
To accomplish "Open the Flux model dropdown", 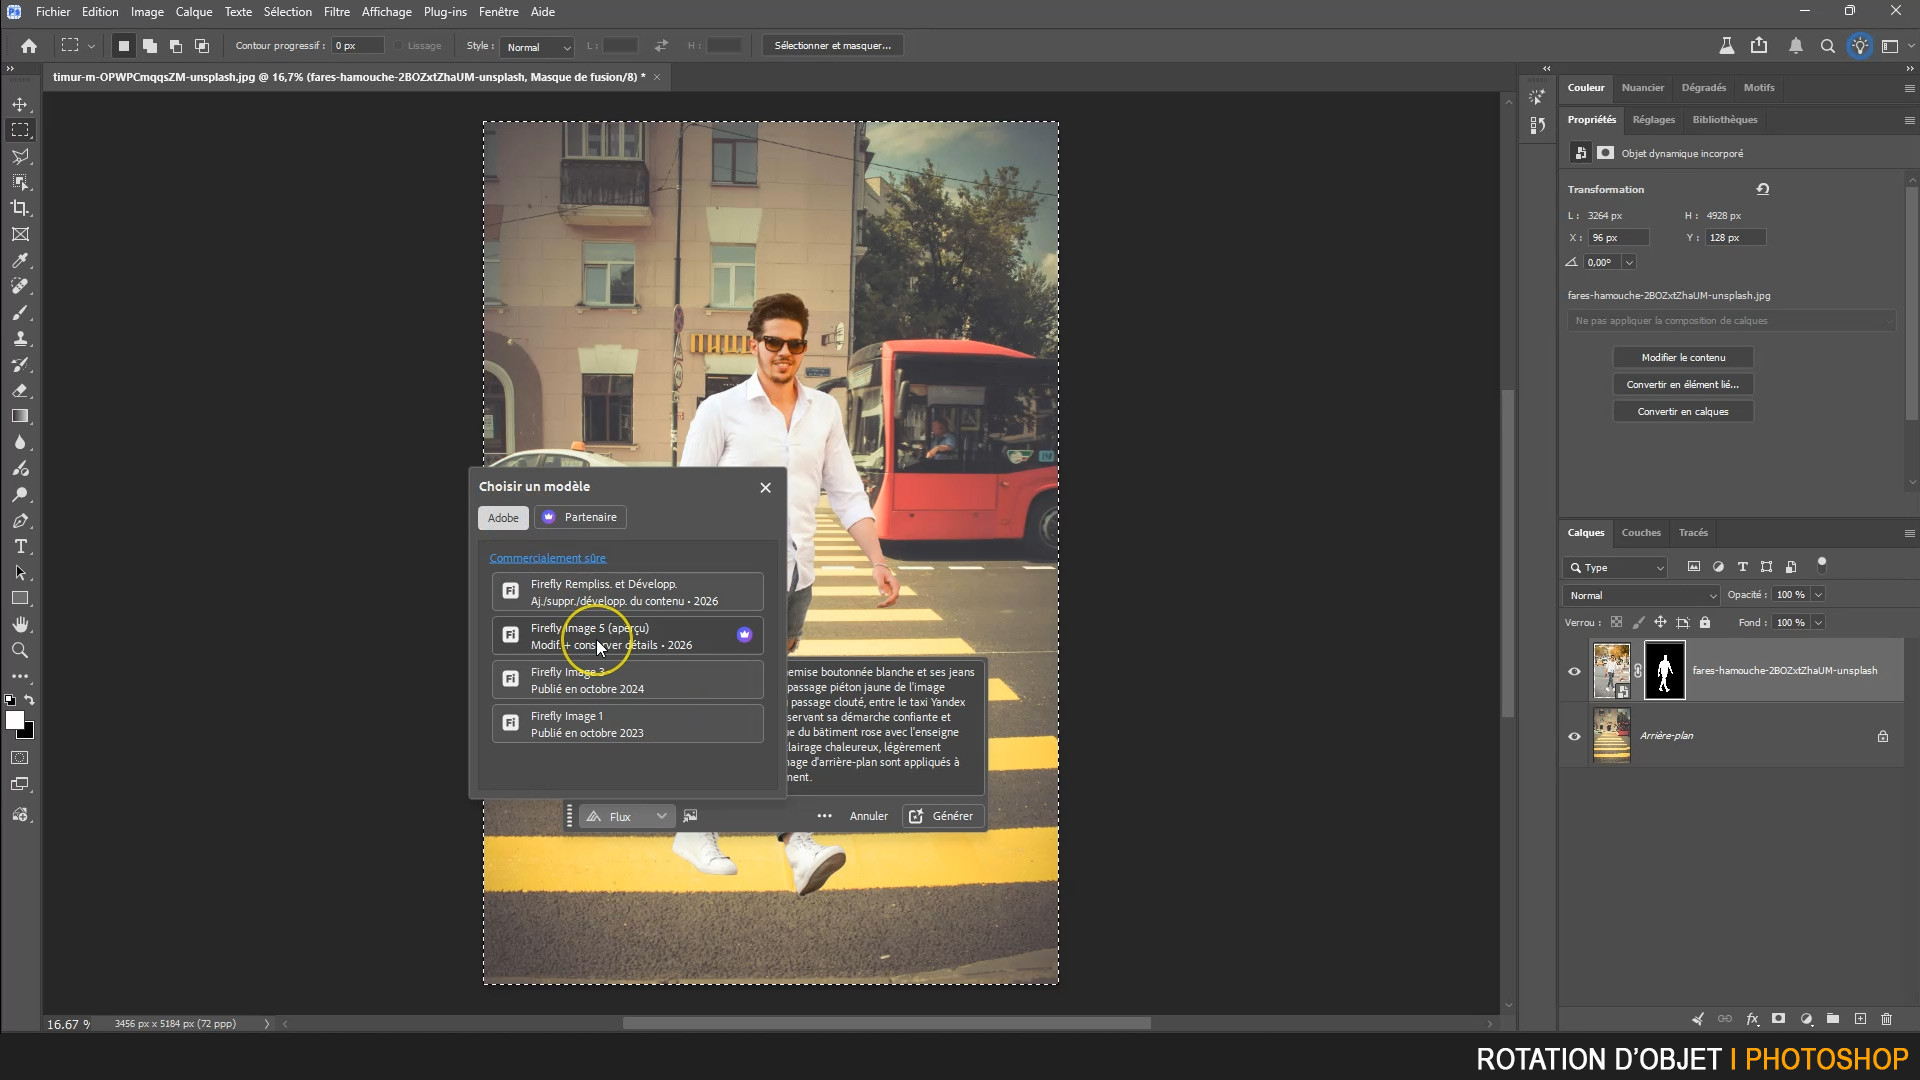I will pyautogui.click(x=627, y=817).
